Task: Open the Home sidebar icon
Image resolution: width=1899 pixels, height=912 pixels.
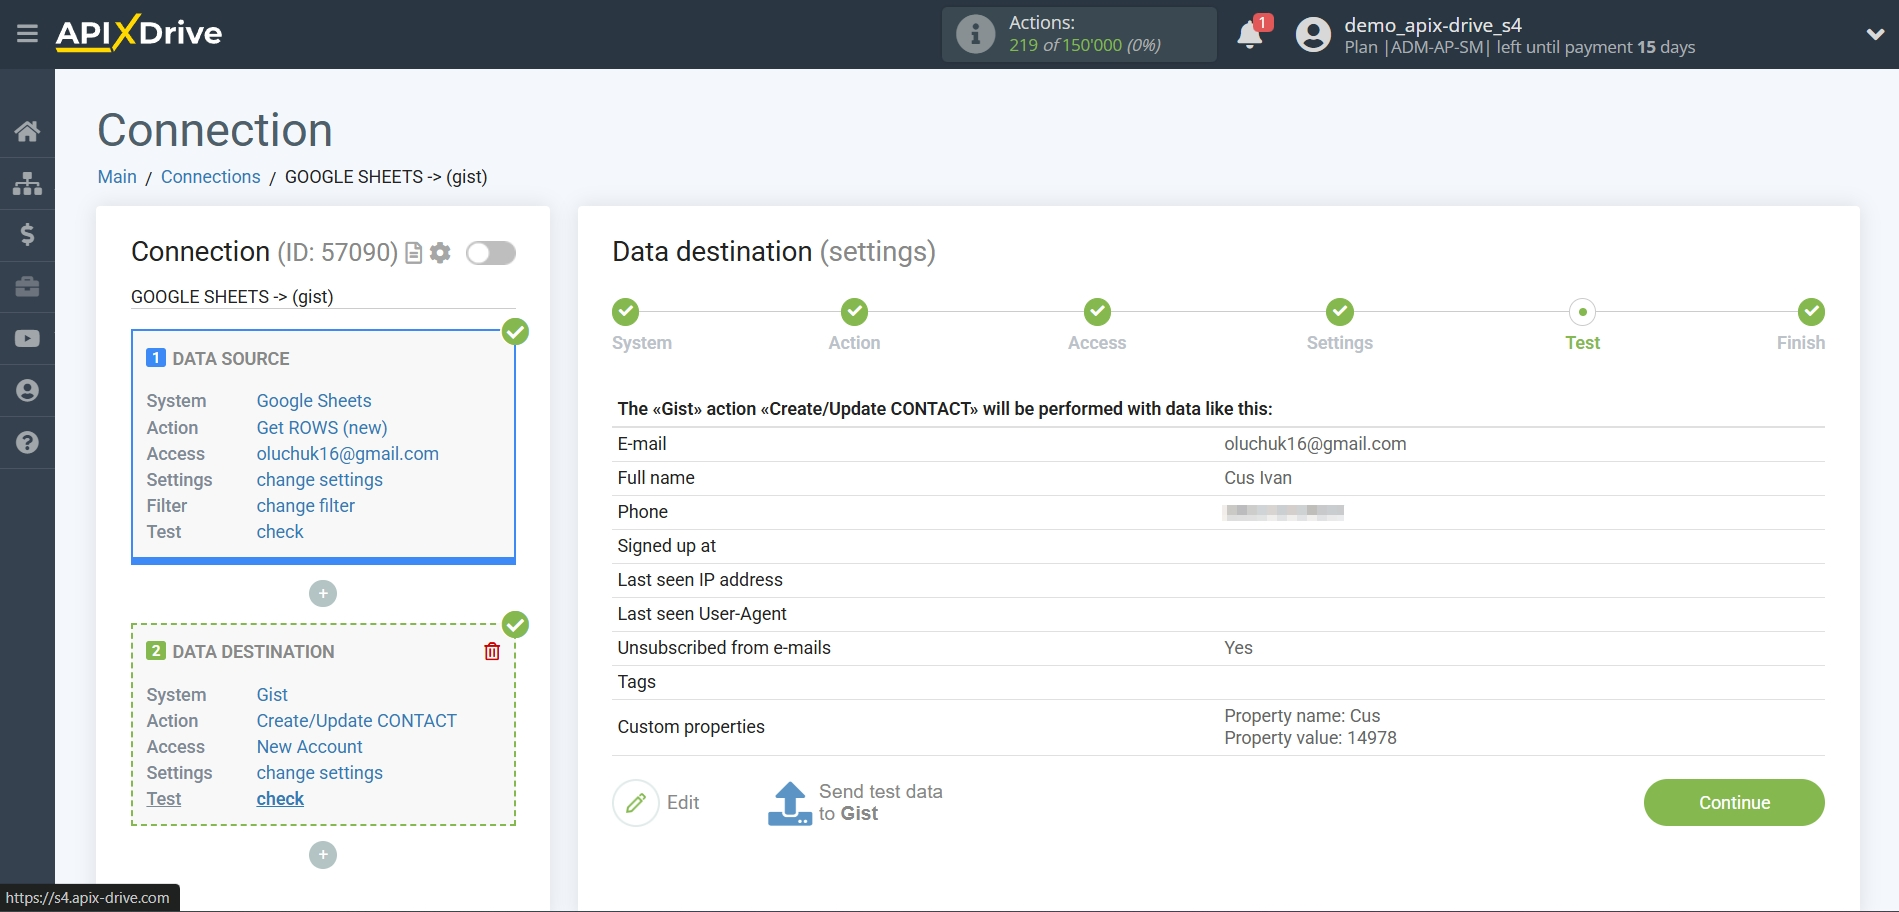Action: point(27,131)
